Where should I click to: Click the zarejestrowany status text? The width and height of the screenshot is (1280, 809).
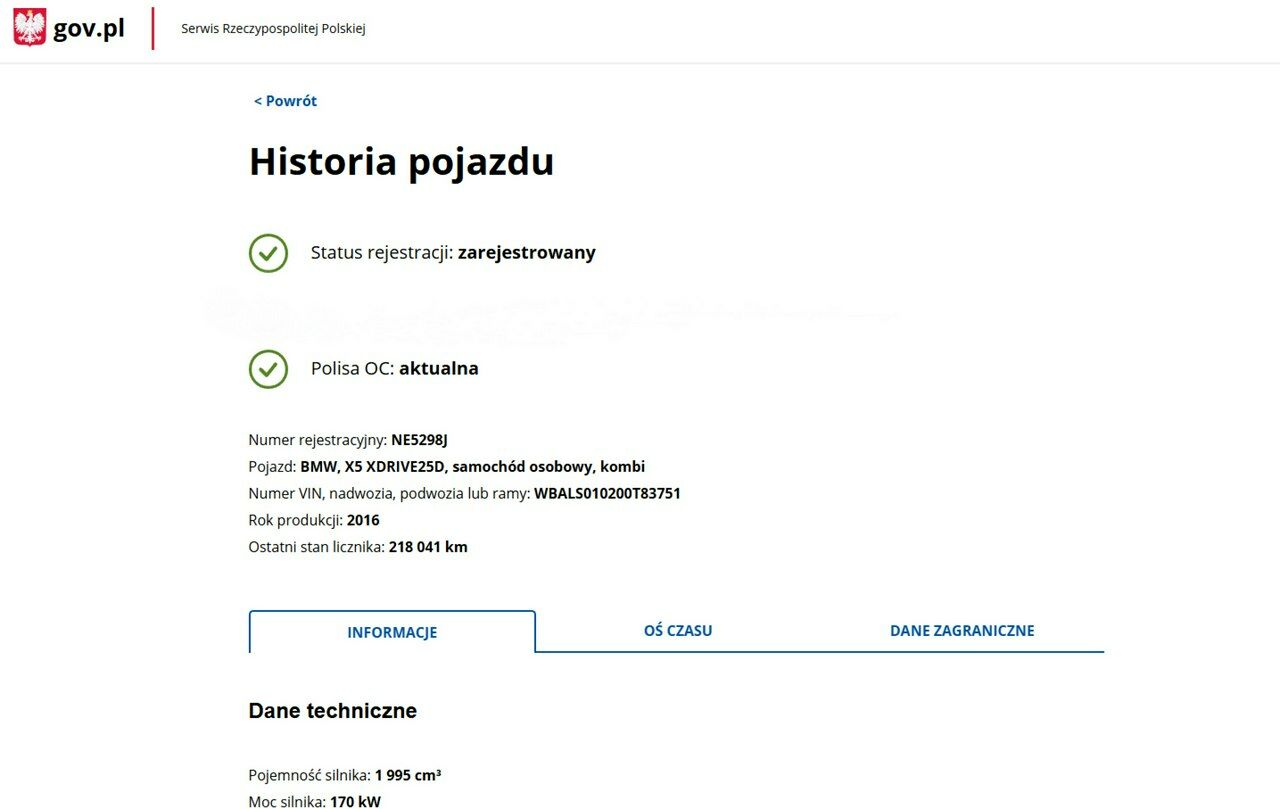point(526,253)
